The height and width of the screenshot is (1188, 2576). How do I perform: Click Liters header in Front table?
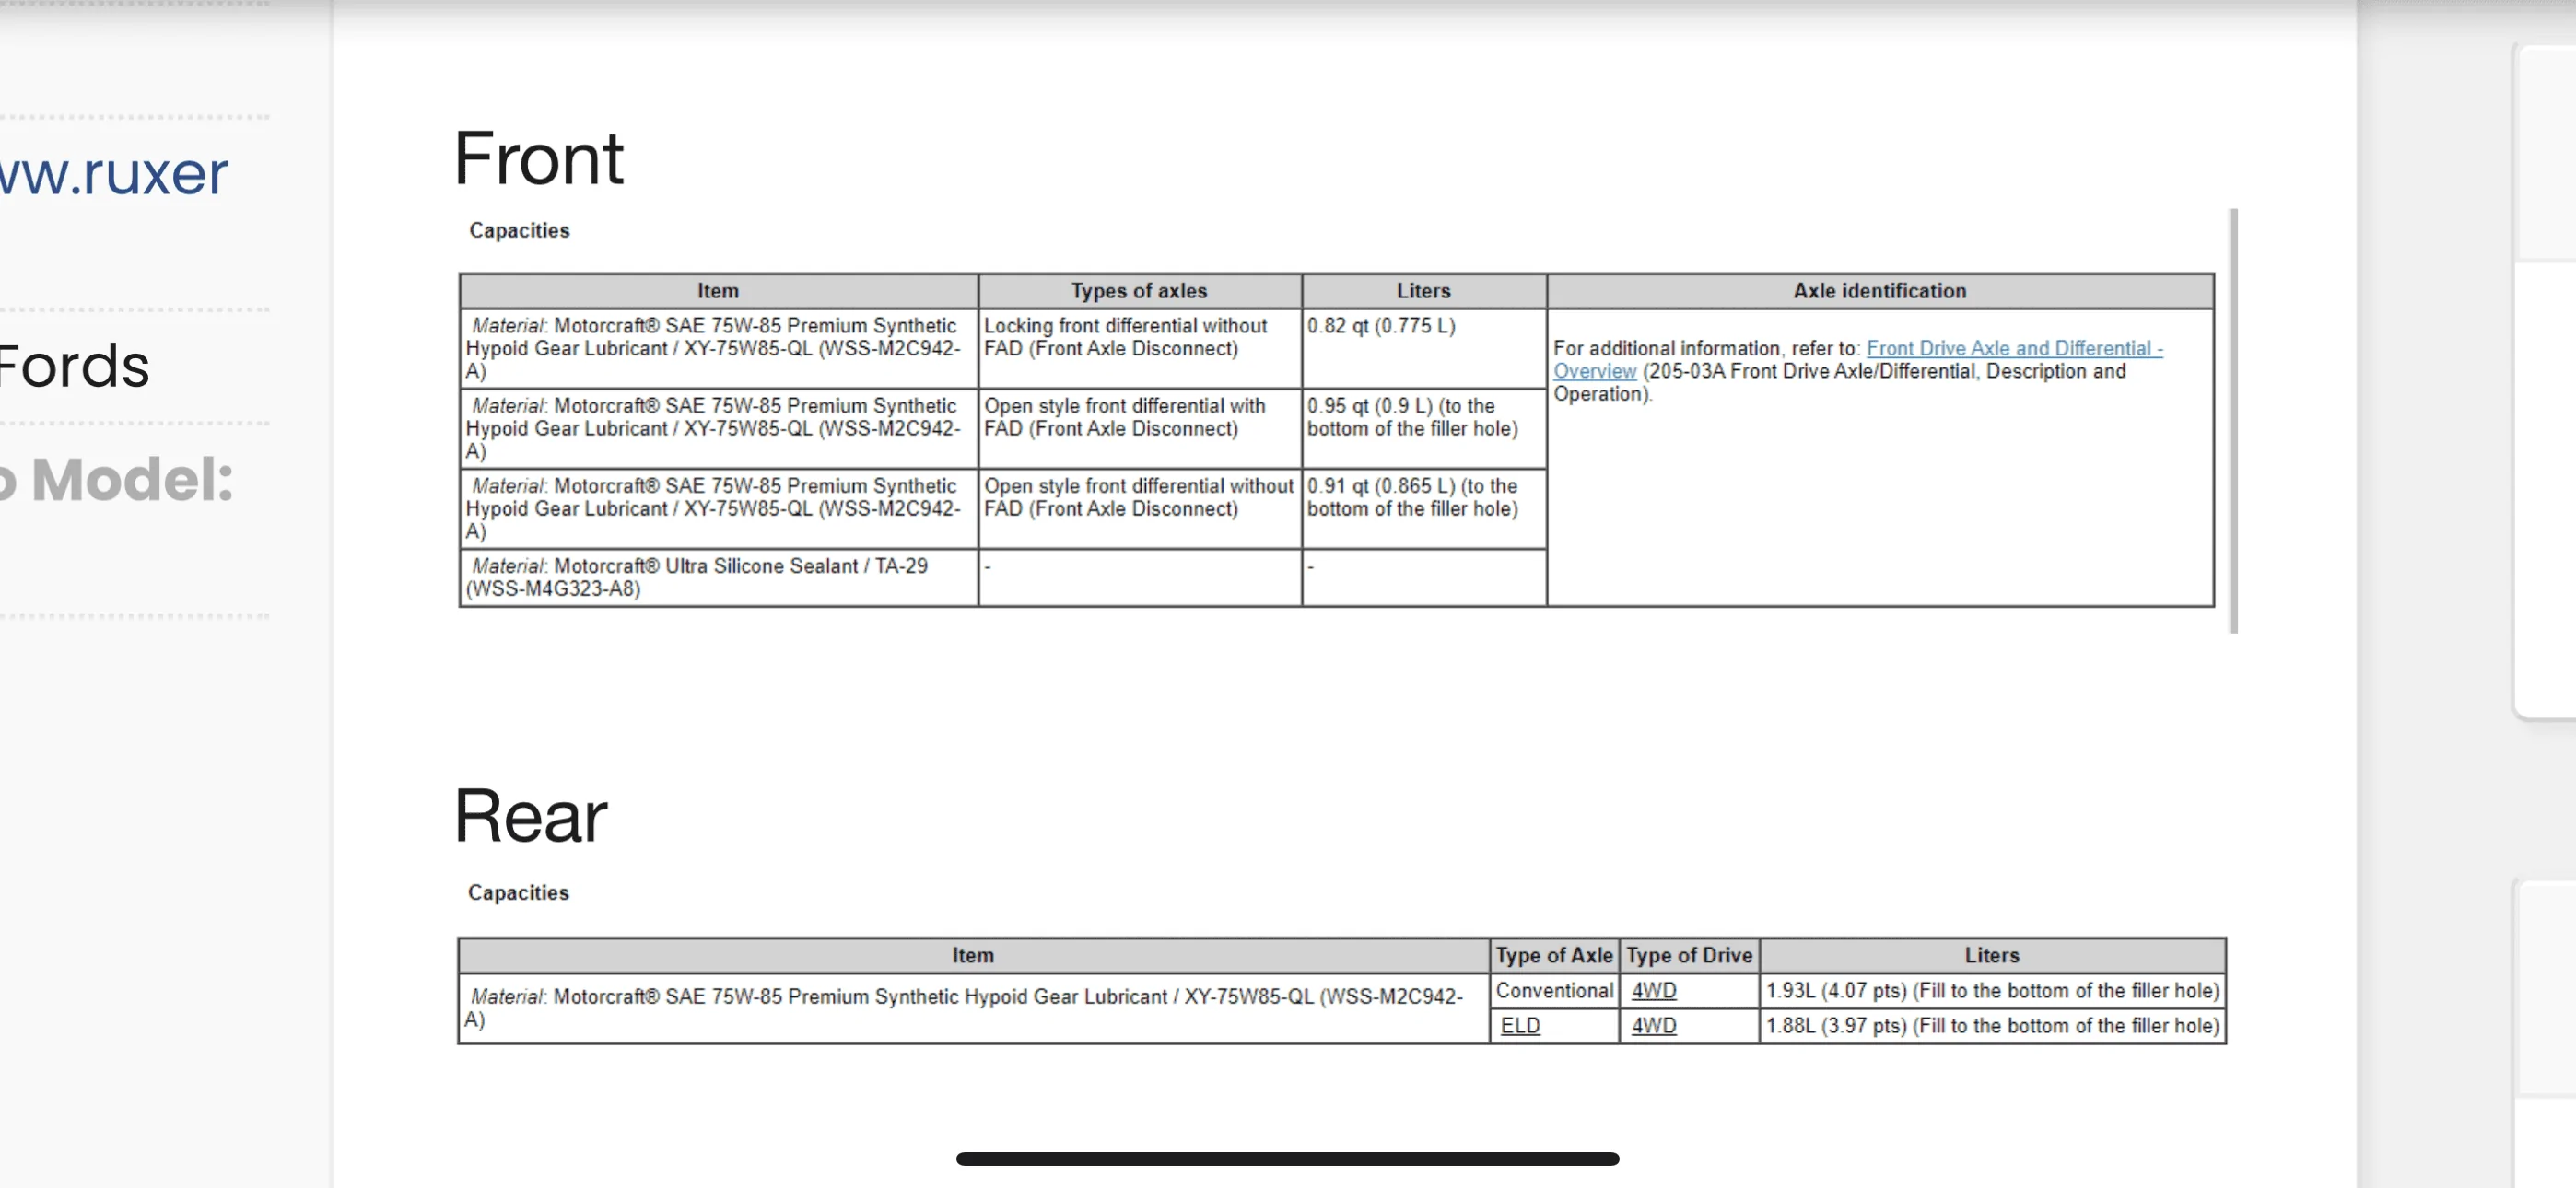click(1423, 291)
